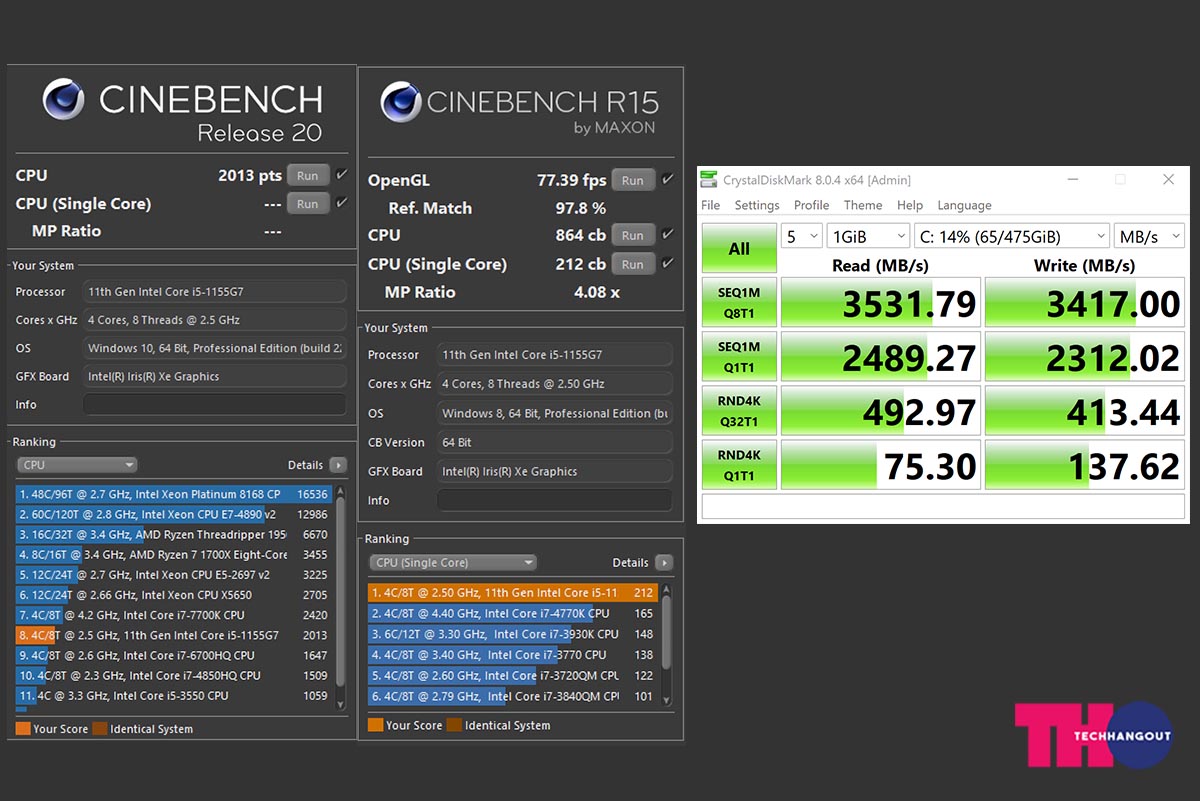Viewport: 1200px width, 801px height.
Task: Select the AMD Ryzen Threadripper ranking row
Action: point(173,535)
